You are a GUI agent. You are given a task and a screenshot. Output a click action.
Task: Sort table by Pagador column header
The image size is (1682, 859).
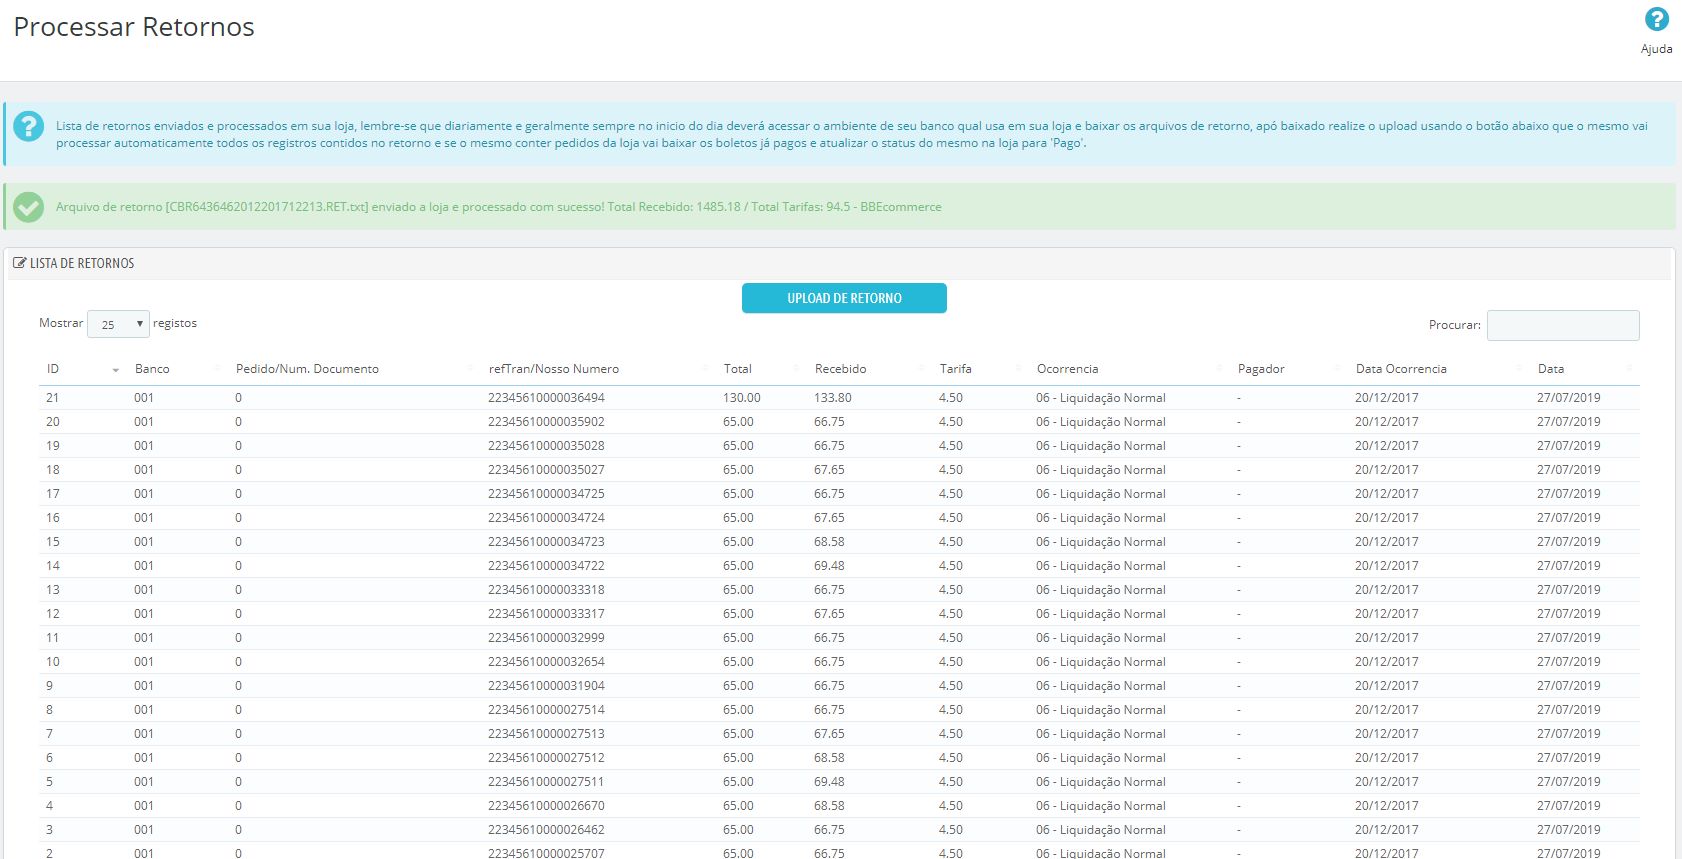(1260, 369)
